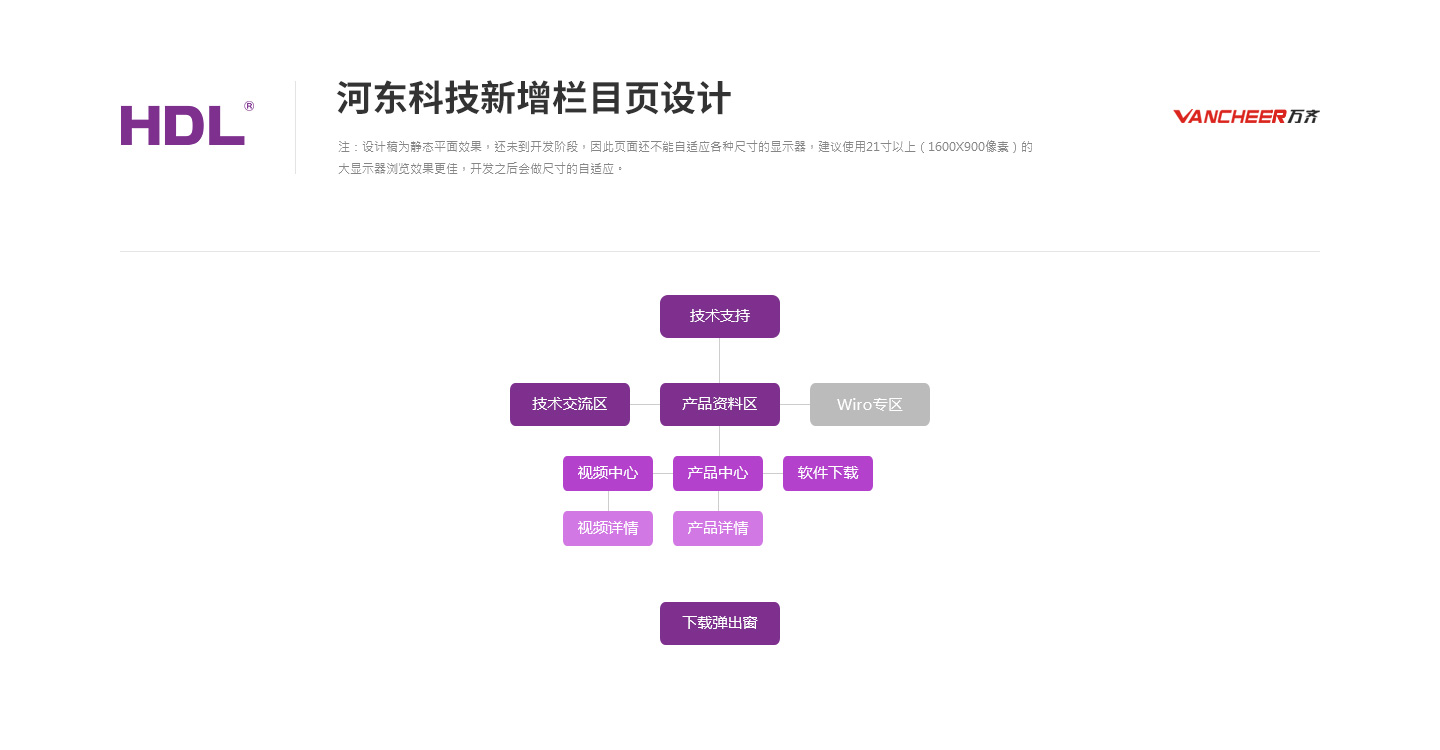Click the light purple 视频详情 box

click(x=608, y=528)
